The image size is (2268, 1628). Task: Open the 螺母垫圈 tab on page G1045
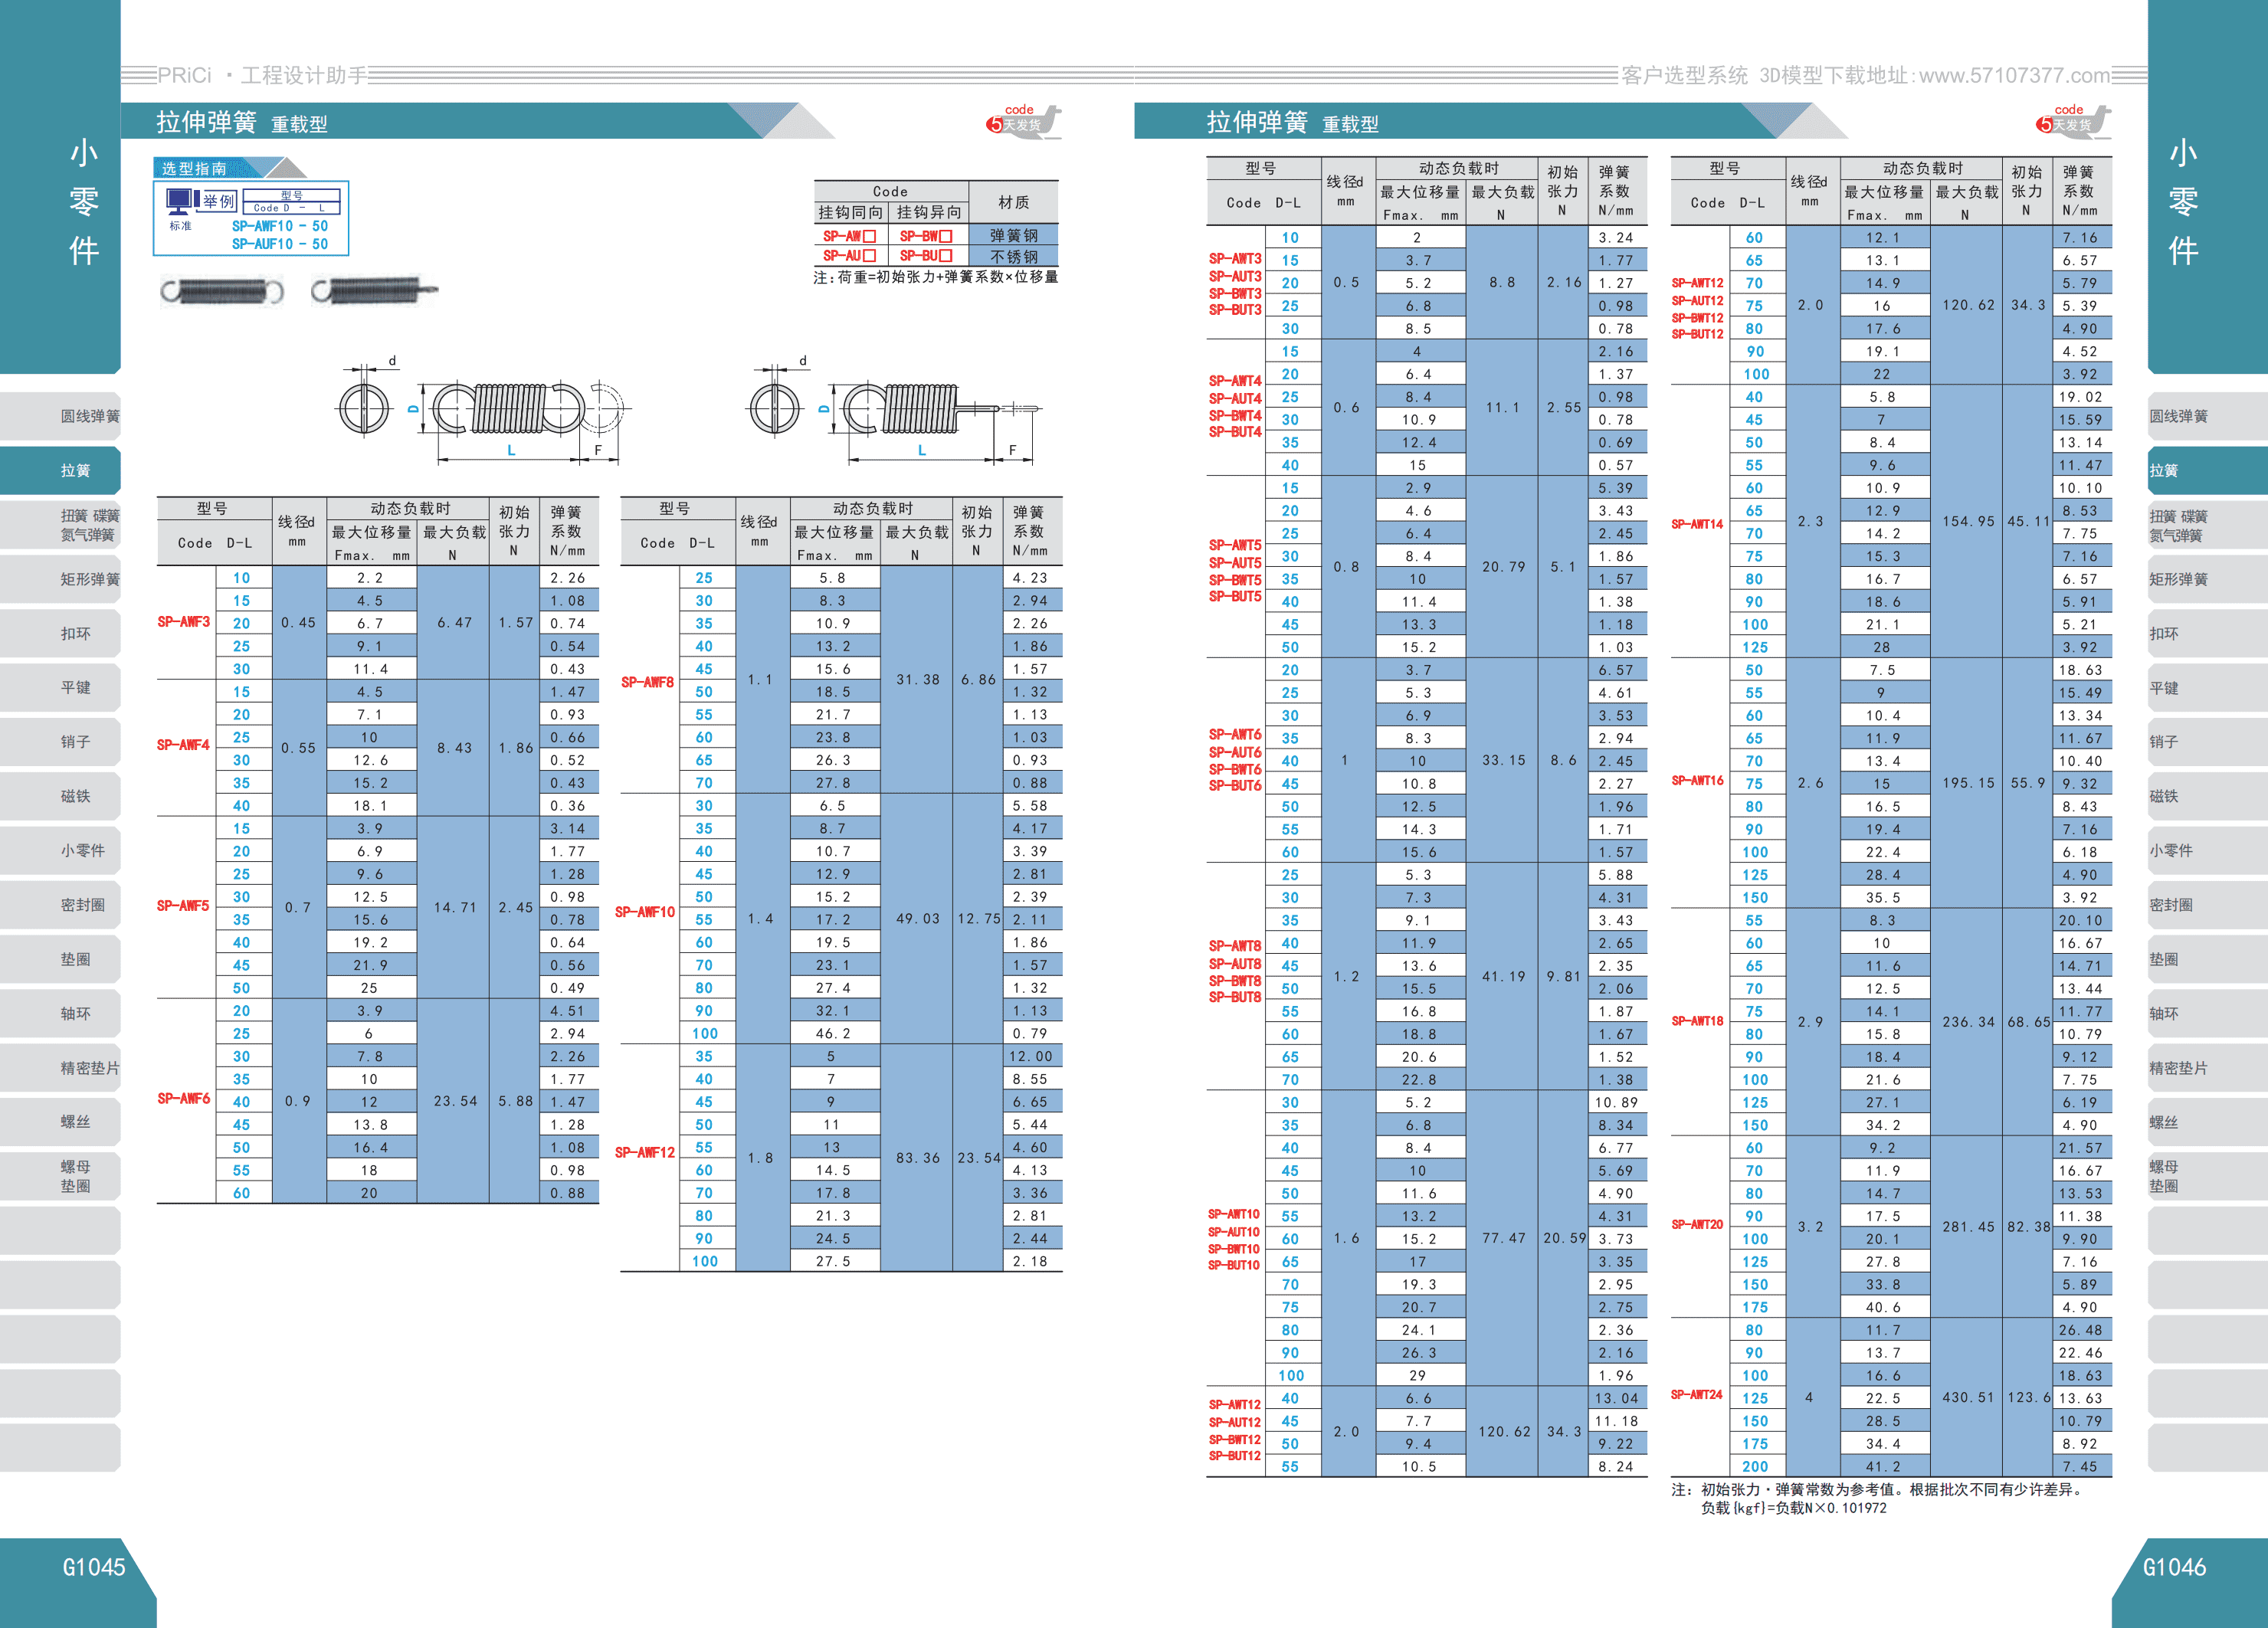pos(61,1176)
